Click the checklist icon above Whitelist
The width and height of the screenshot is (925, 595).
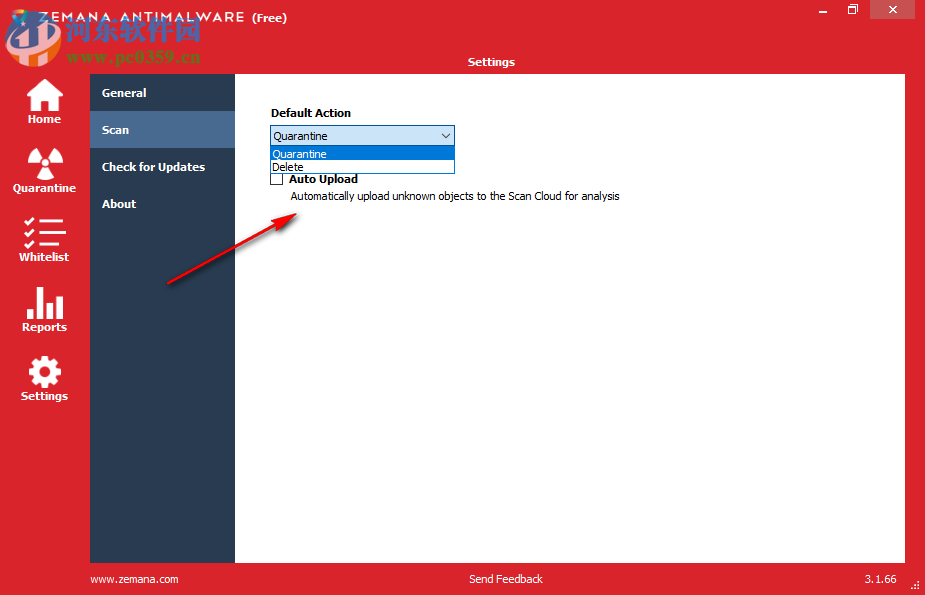(43, 232)
